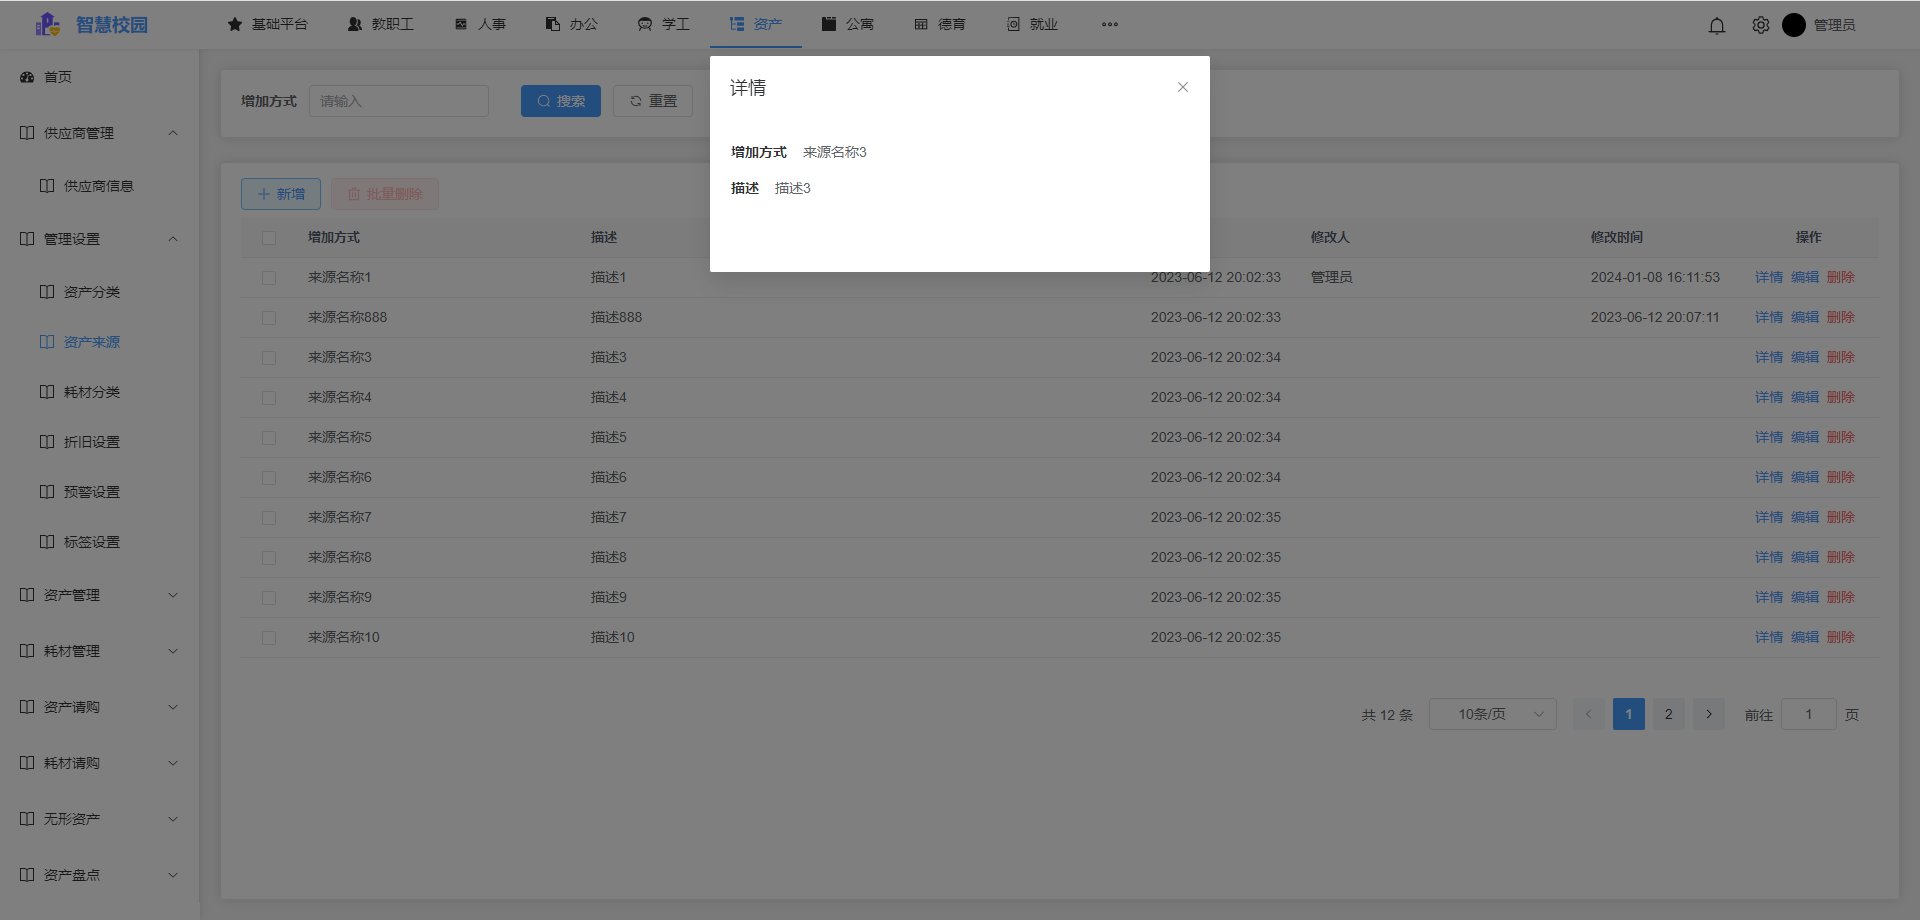This screenshot has width=1920, height=920.
Task: Open the 10条/页 page size dropdown
Action: tap(1492, 714)
